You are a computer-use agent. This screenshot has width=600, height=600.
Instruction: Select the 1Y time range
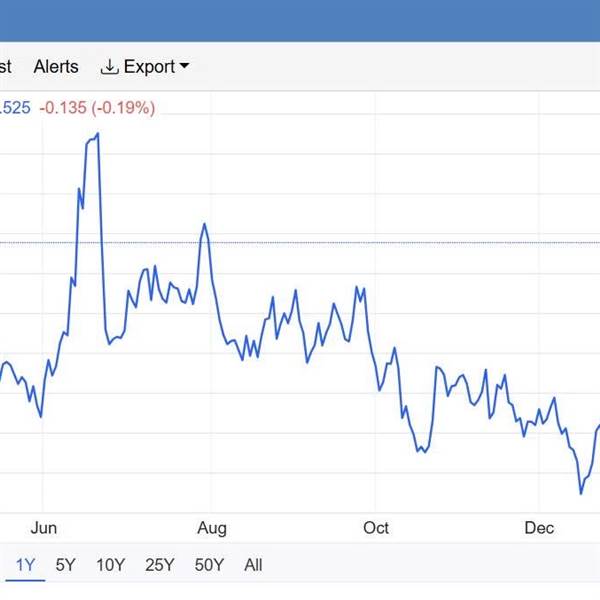point(24,565)
